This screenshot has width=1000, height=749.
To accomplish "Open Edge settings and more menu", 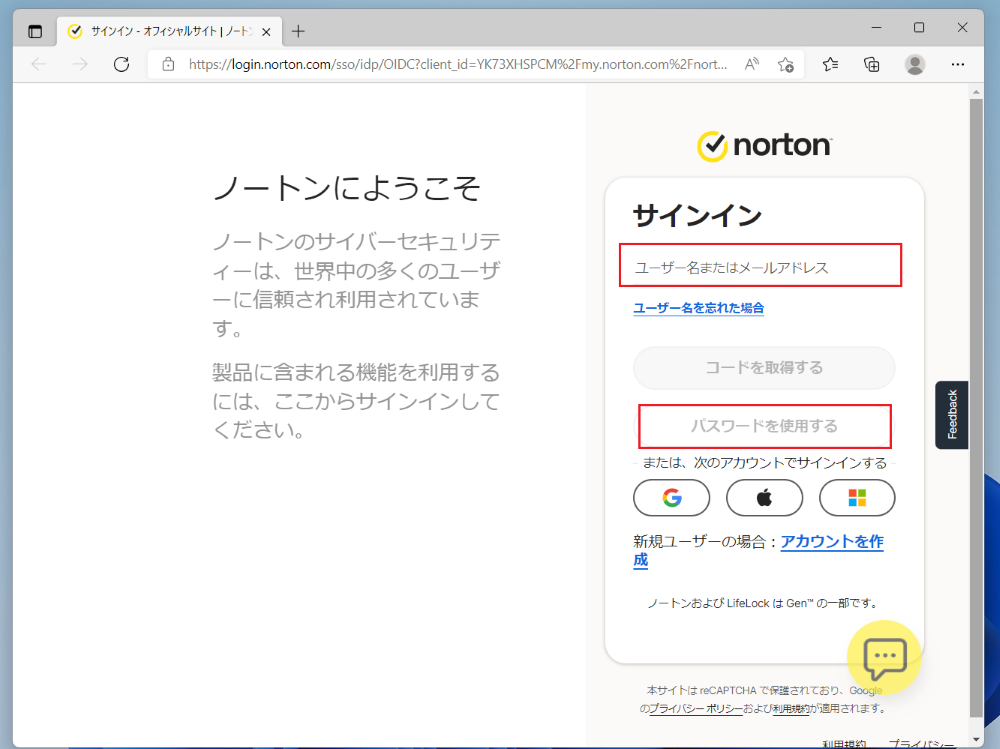I will (957, 64).
